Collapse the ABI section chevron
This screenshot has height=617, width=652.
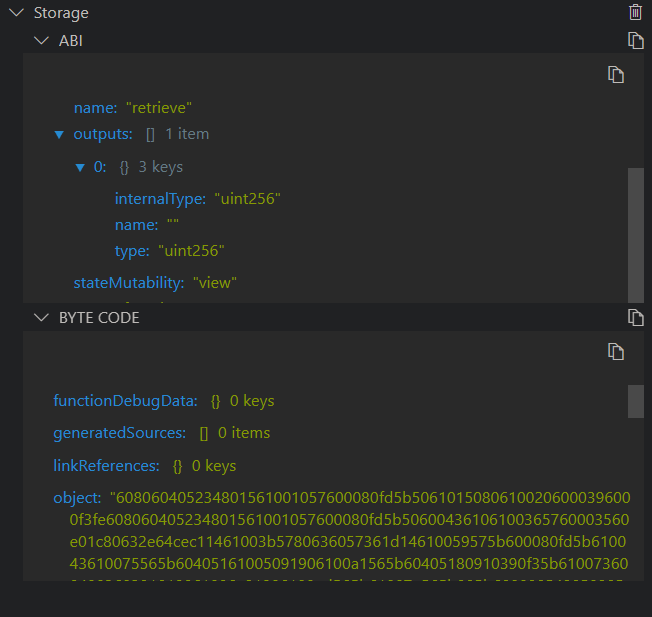[x=41, y=40]
